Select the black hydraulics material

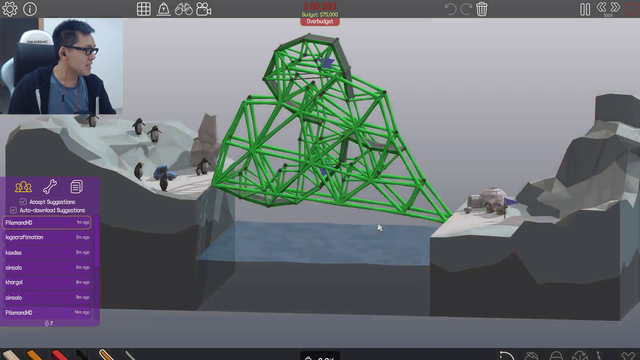pos(82,355)
